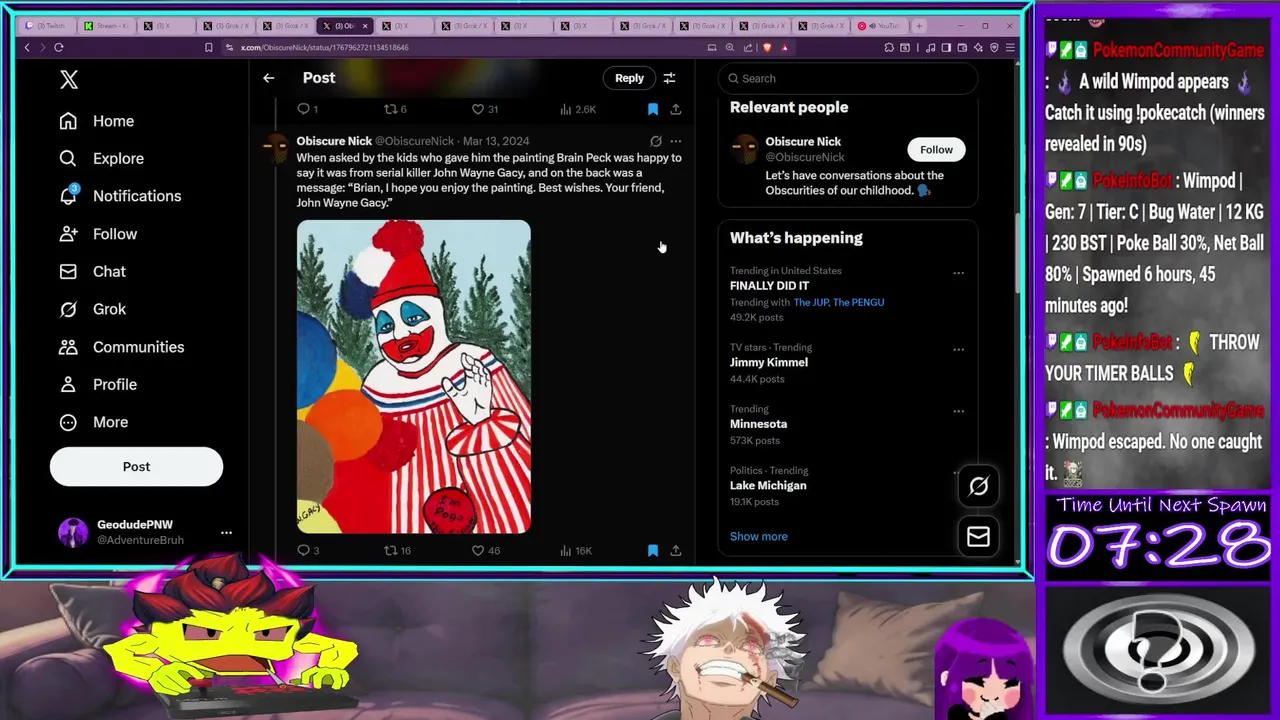The height and width of the screenshot is (720, 1280).
Task: Expand the More menu in sidebar
Action: click(x=94, y=422)
